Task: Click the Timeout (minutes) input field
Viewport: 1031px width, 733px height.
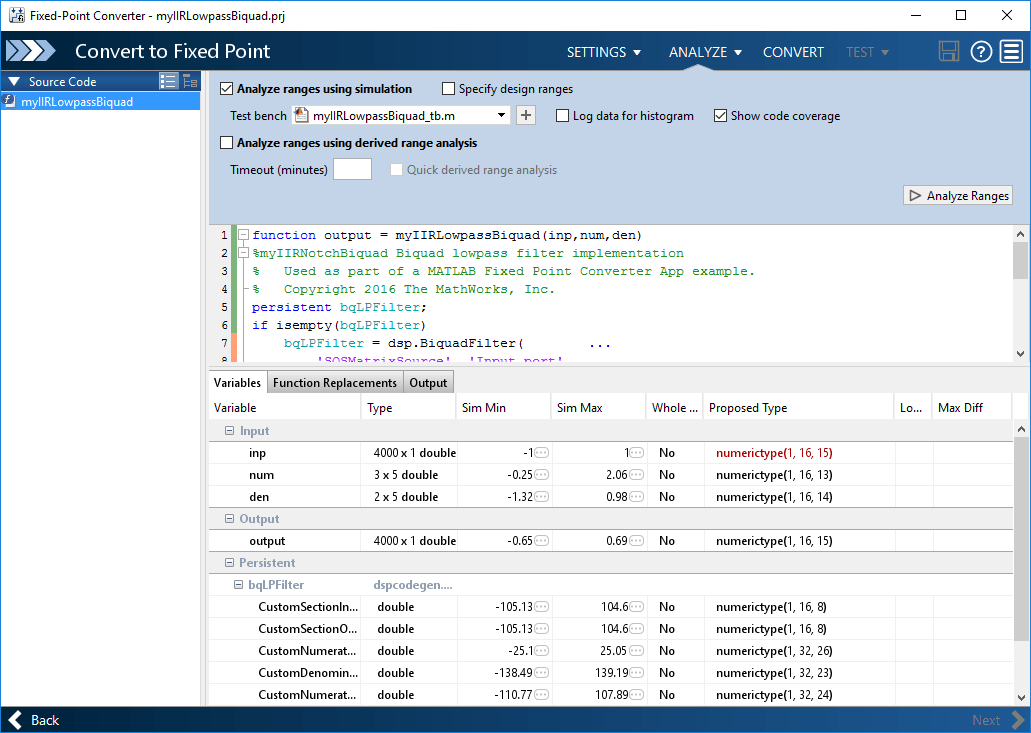Action: [x=352, y=170]
